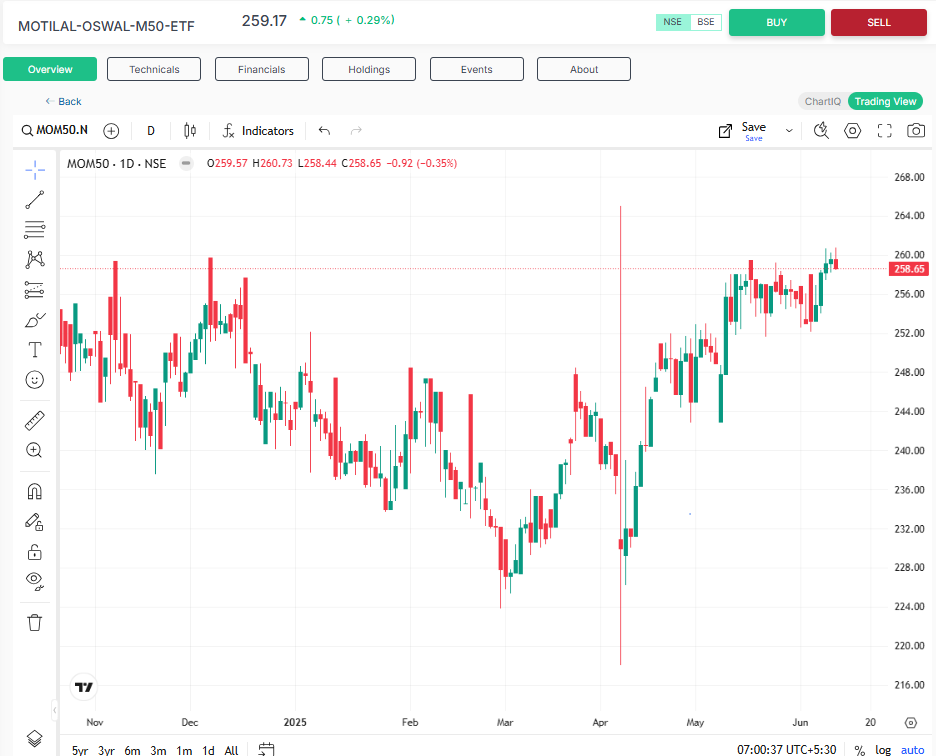Set range to 3yr

click(x=106, y=750)
